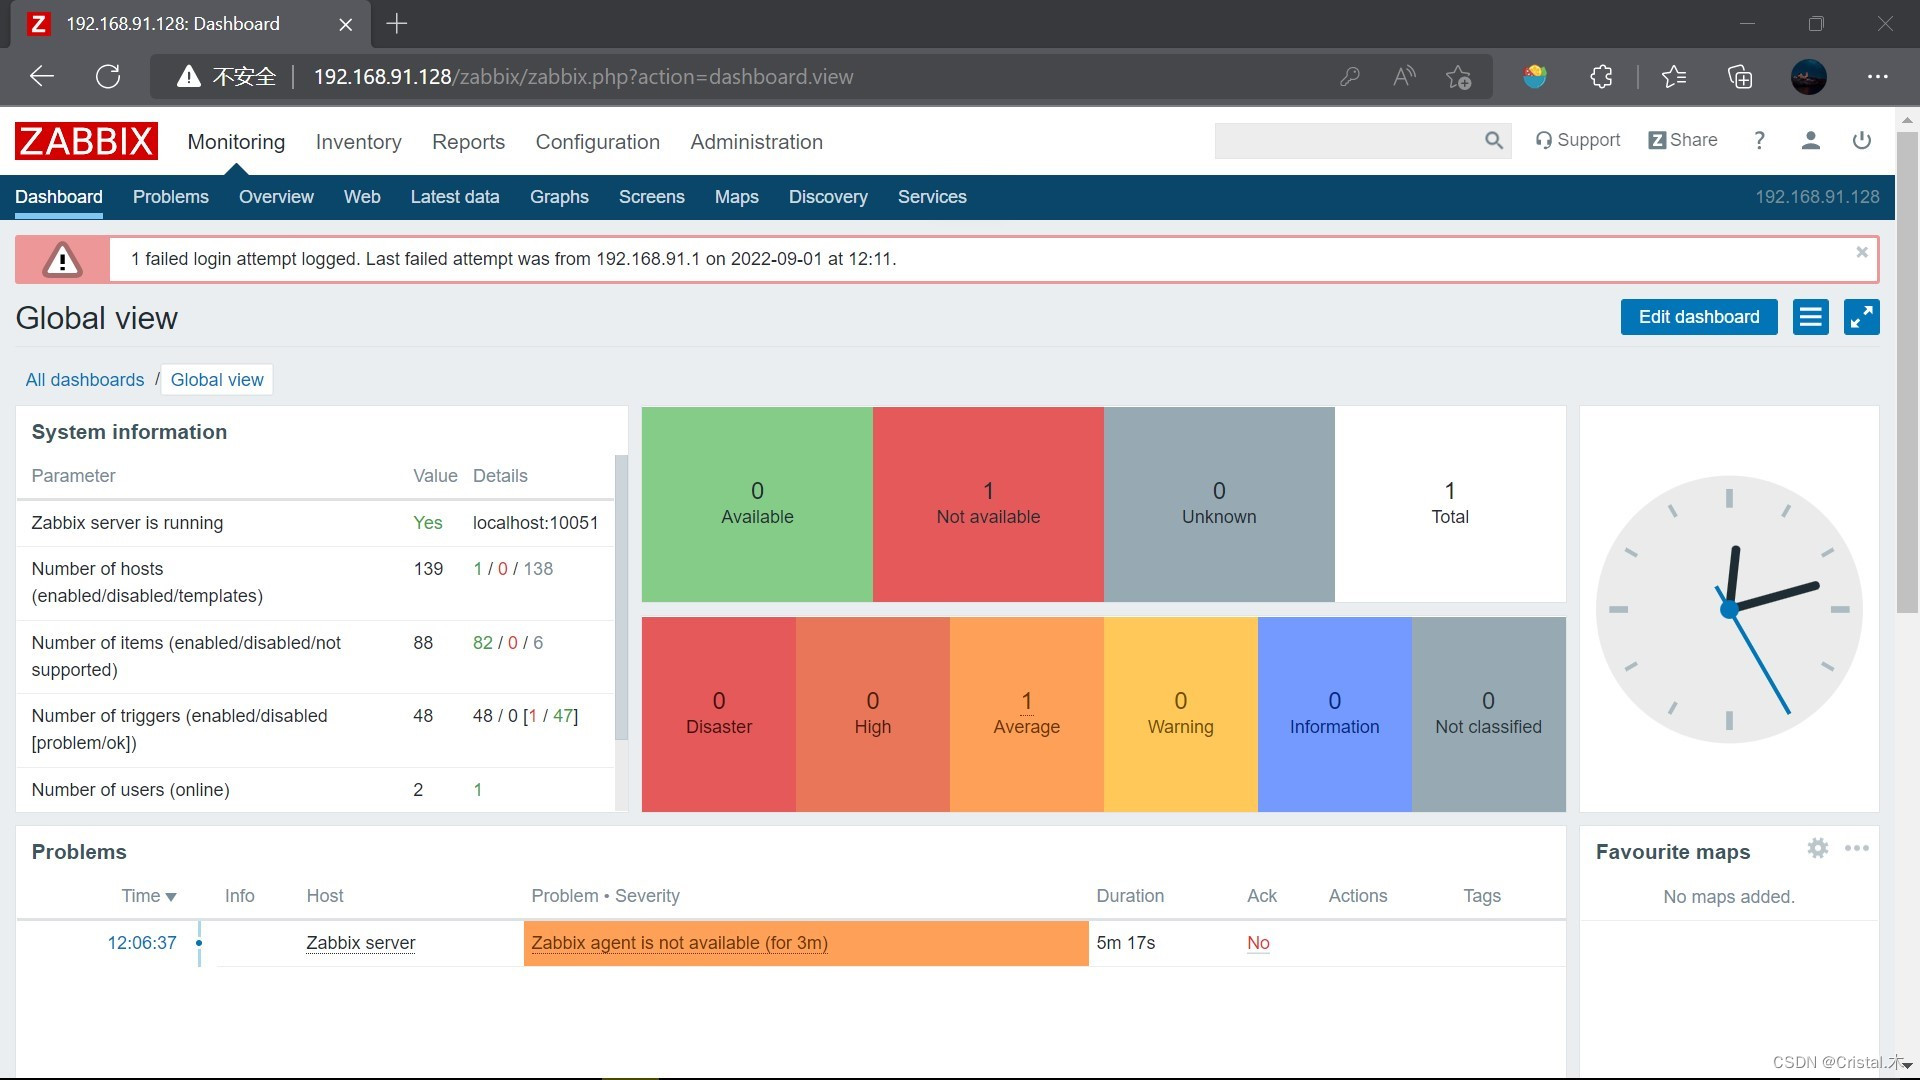The width and height of the screenshot is (1920, 1080).
Task: Open Favourite maps gear settings
Action: coord(1817,849)
